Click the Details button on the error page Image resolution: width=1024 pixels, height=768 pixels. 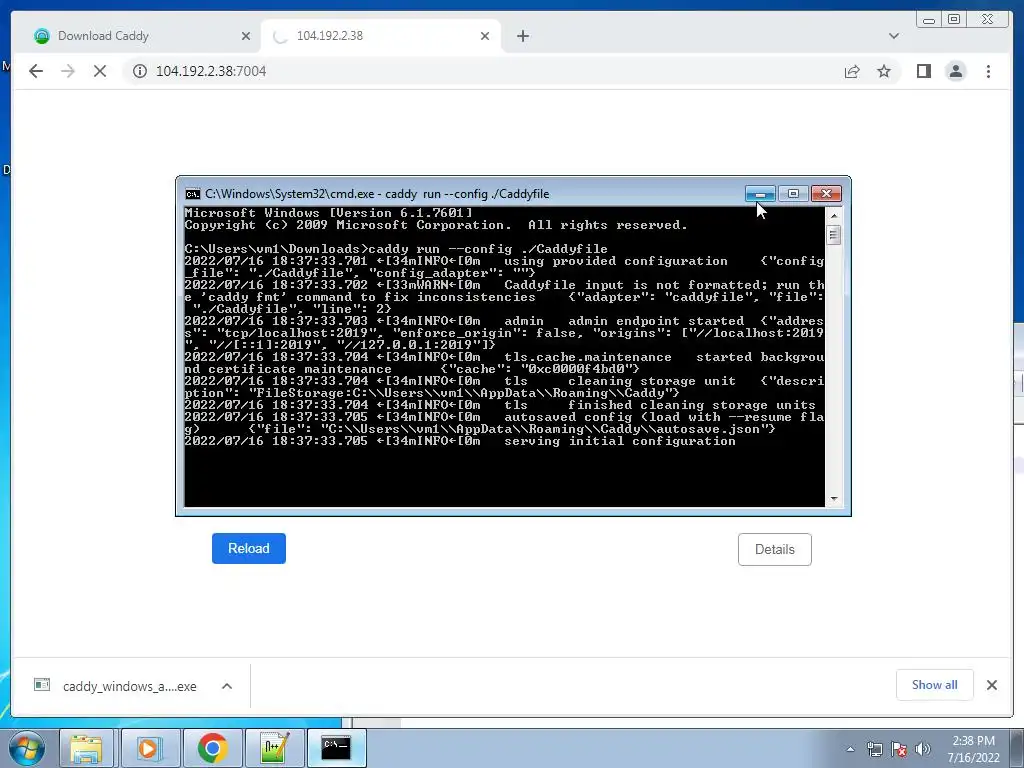[x=775, y=549]
